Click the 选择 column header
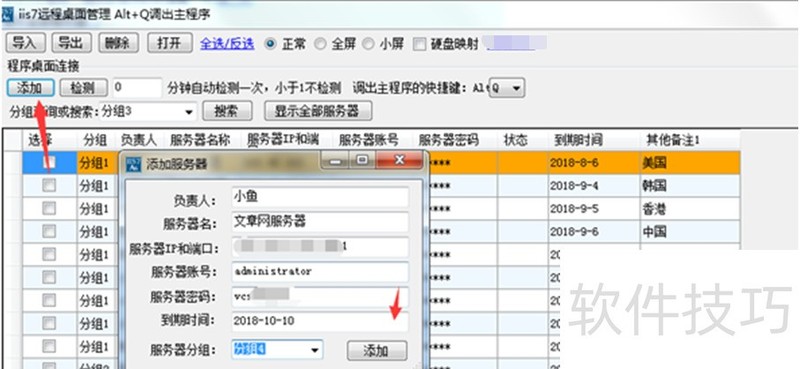The image size is (800, 369). pyautogui.click(x=49, y=140)
